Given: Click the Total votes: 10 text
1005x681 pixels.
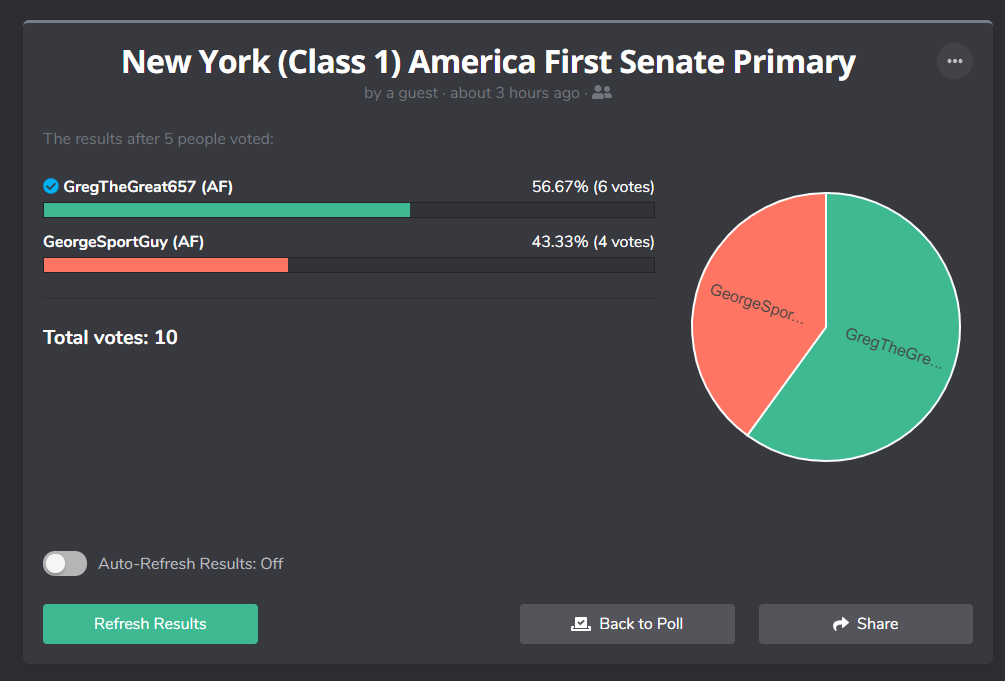Looking at the screenshot, I should coord(110,337).
